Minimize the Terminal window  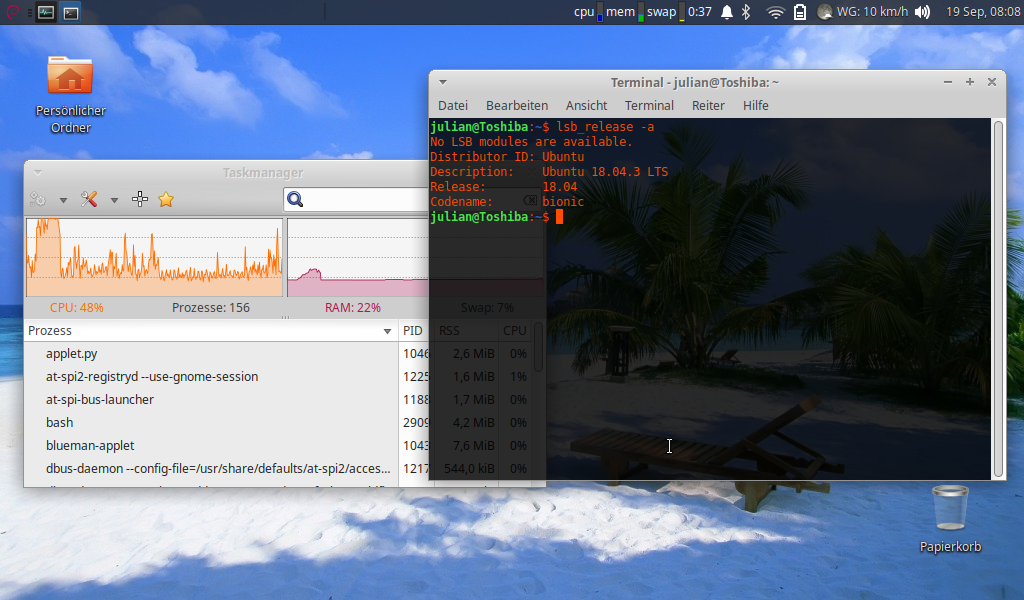tap(948, 82)
